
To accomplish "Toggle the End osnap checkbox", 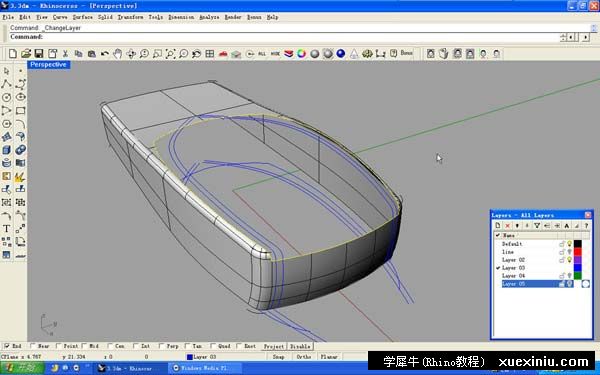I will [x=7, y=346].
